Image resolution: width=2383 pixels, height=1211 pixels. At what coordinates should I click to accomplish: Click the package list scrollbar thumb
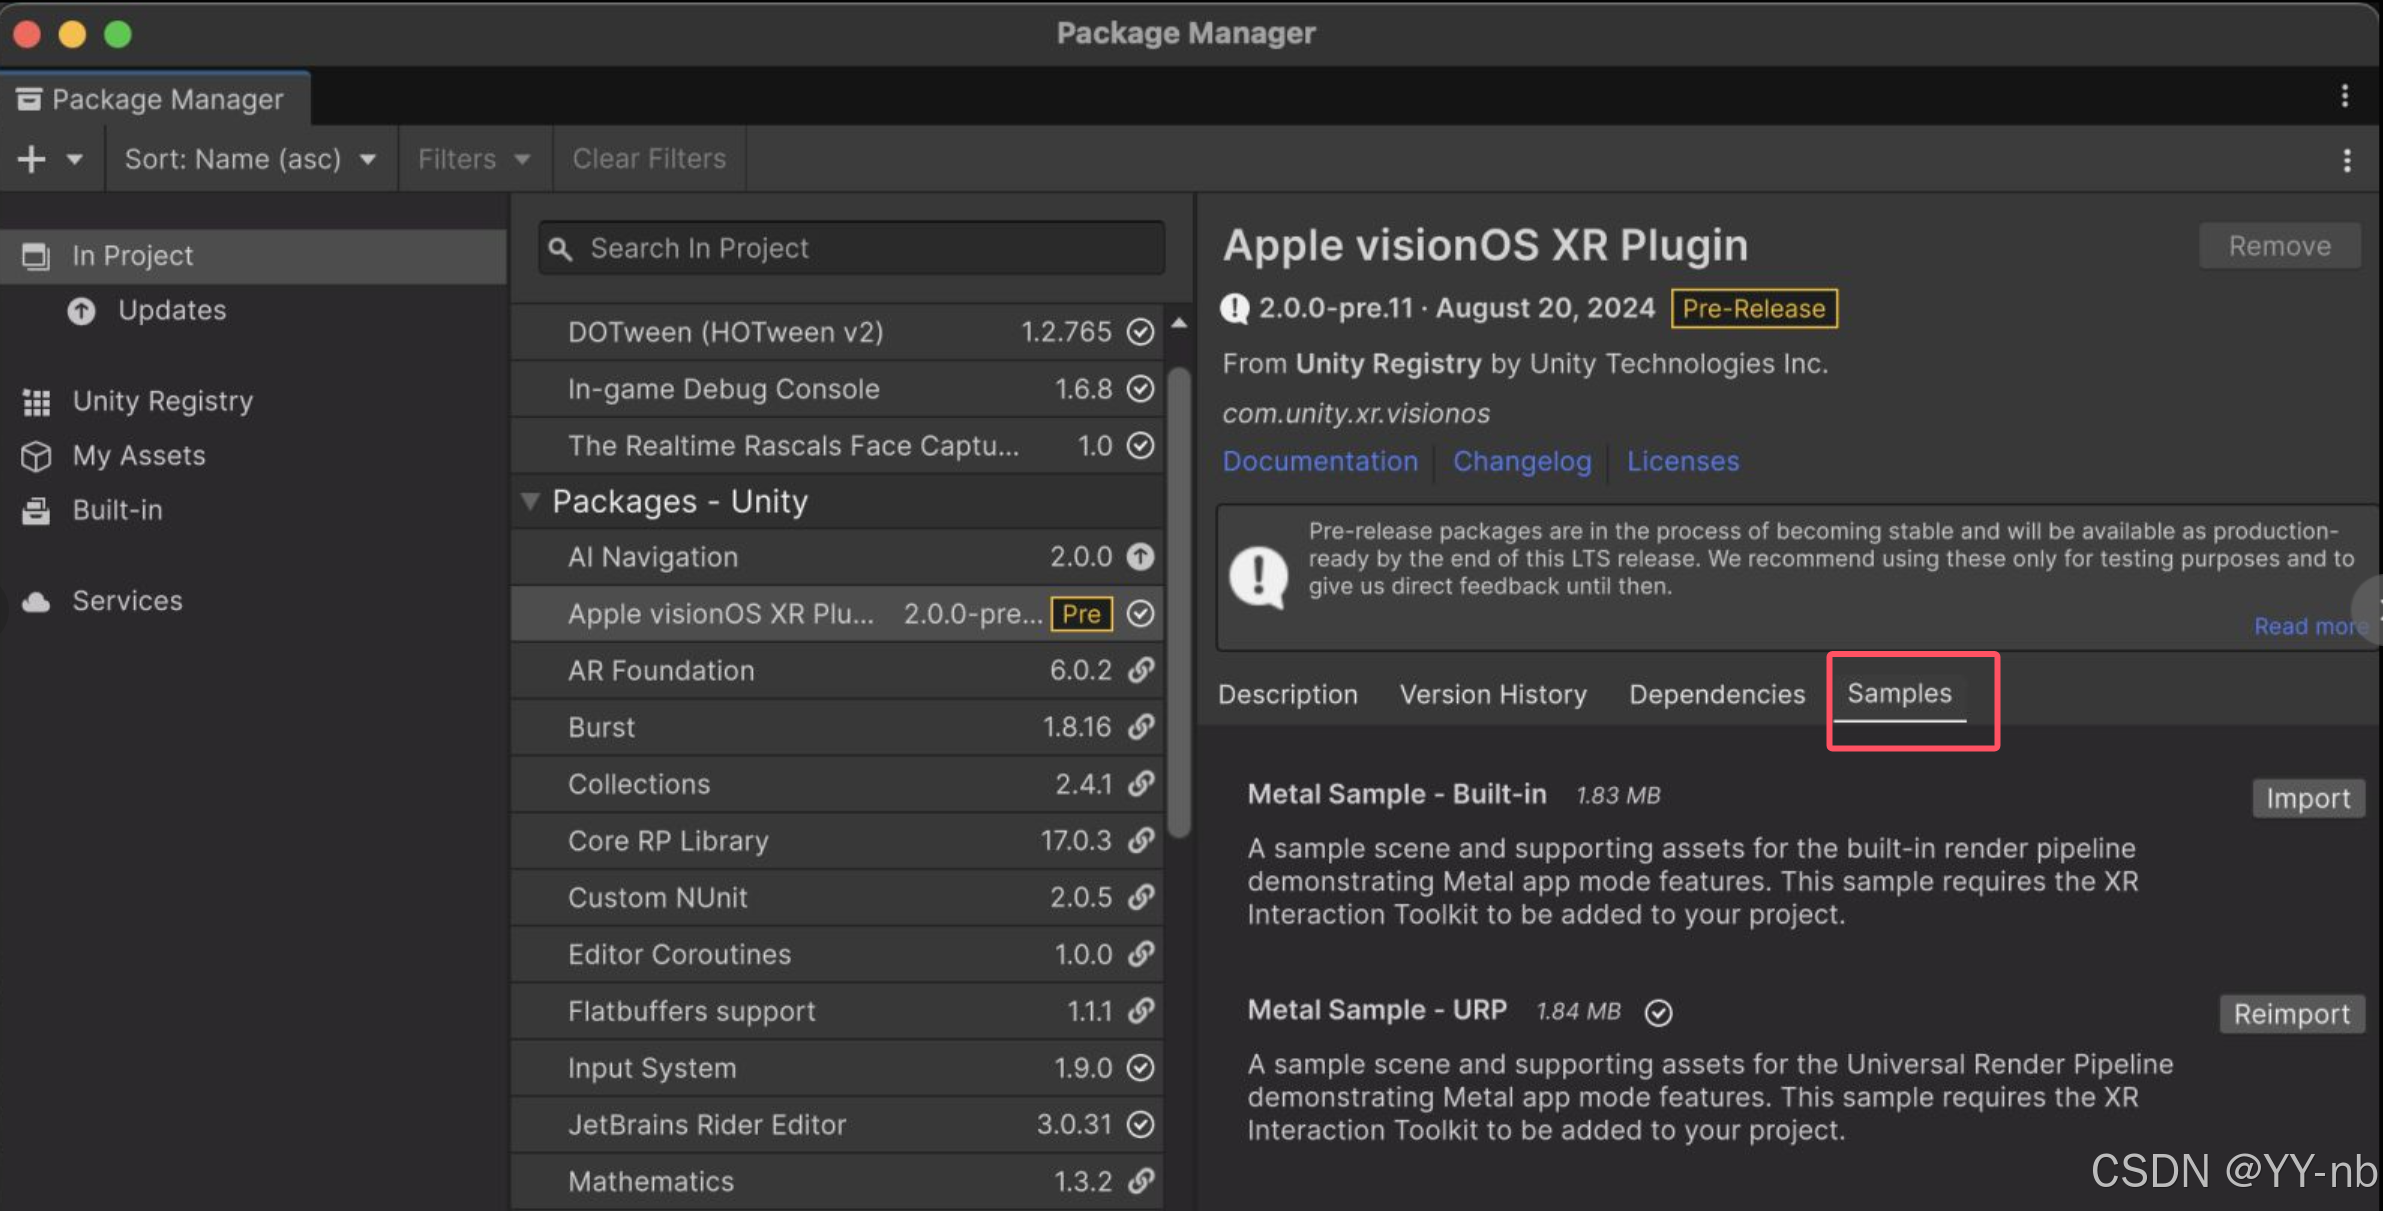point(1180,603)
